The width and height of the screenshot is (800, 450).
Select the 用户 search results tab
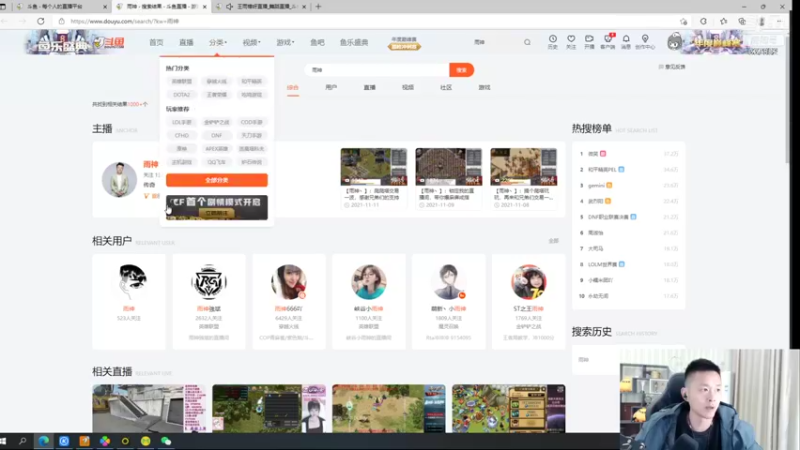331,87
